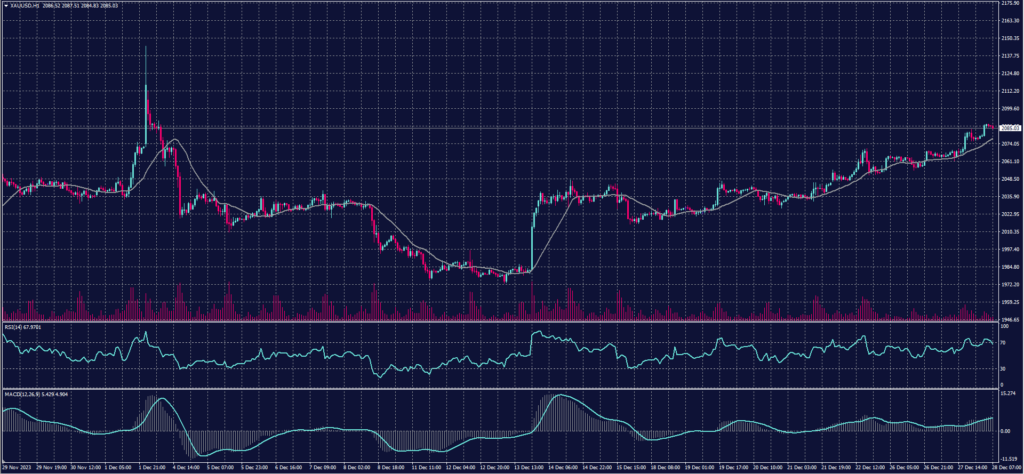Click the 2048.50 price scale label
Screen dimensions: 1024x474
(1010, 179)
